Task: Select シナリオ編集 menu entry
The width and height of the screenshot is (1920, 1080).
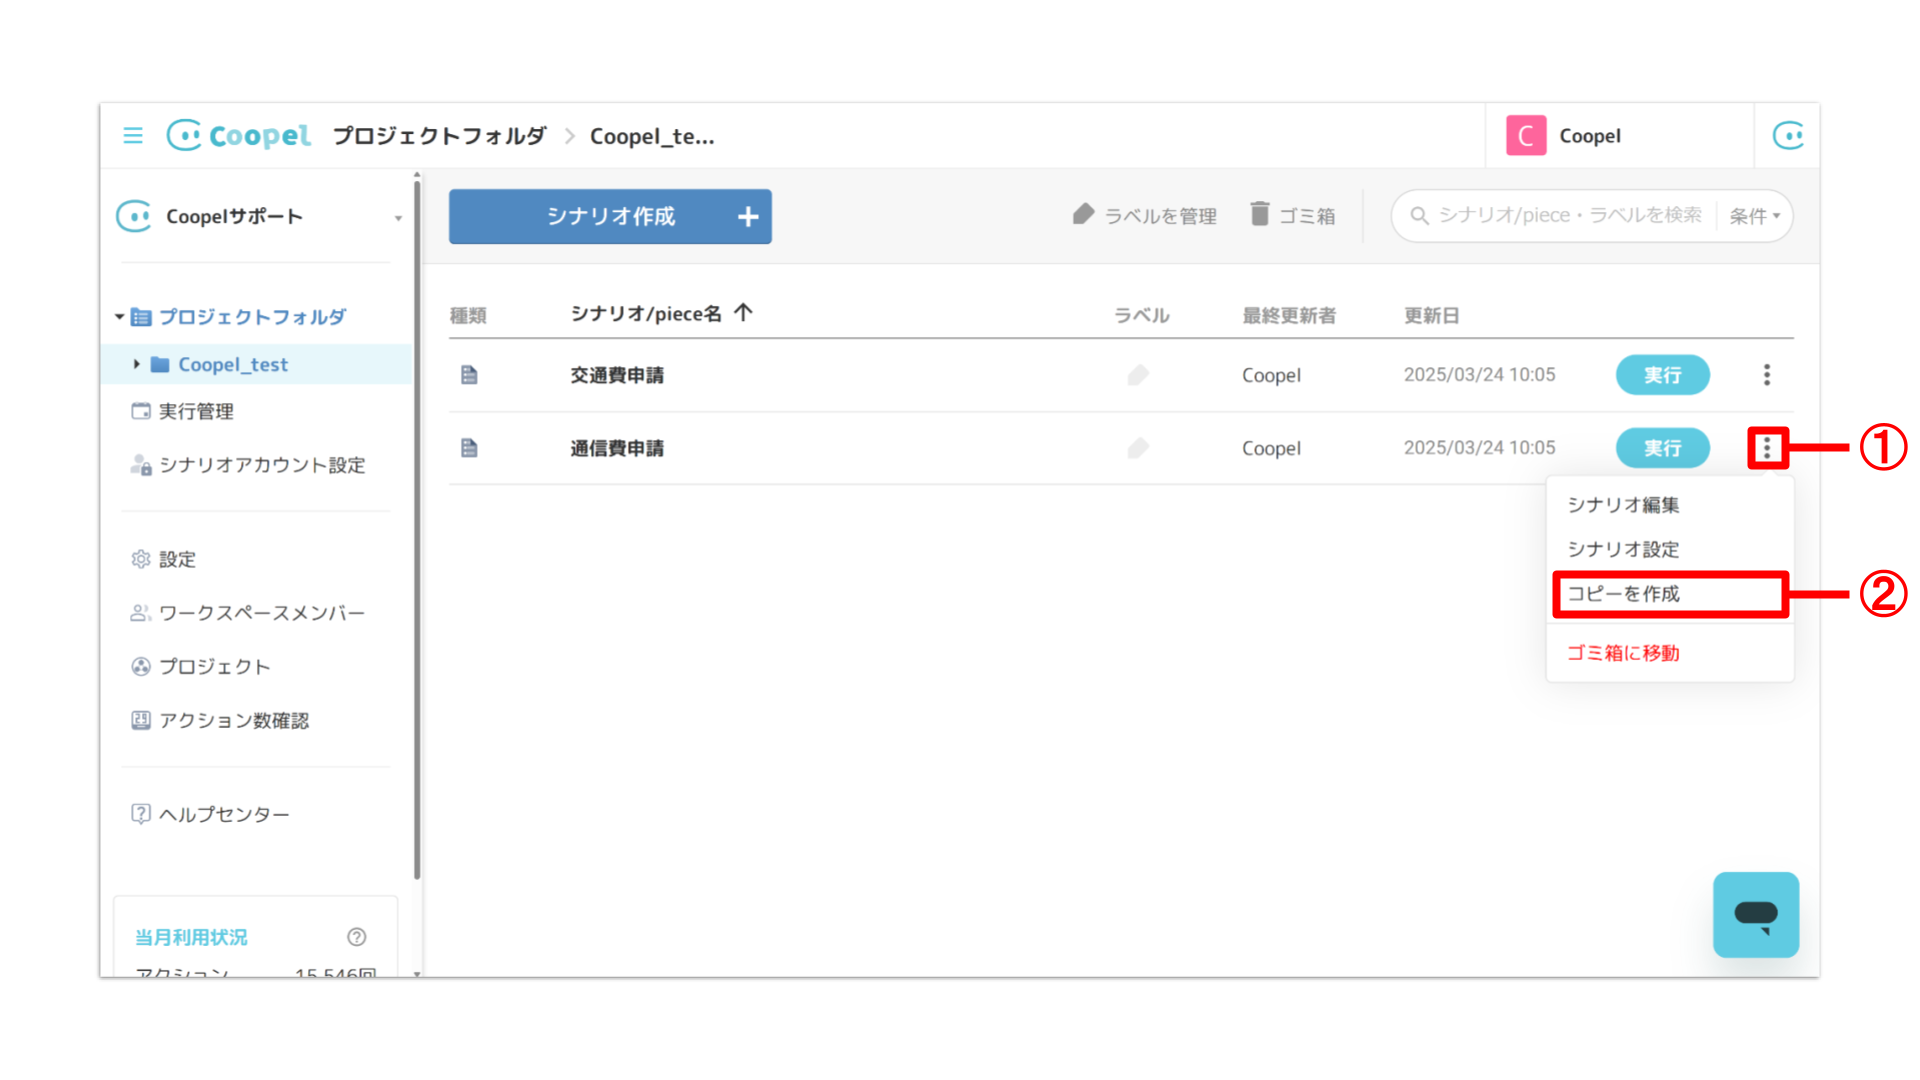Action: [1623, 505]
